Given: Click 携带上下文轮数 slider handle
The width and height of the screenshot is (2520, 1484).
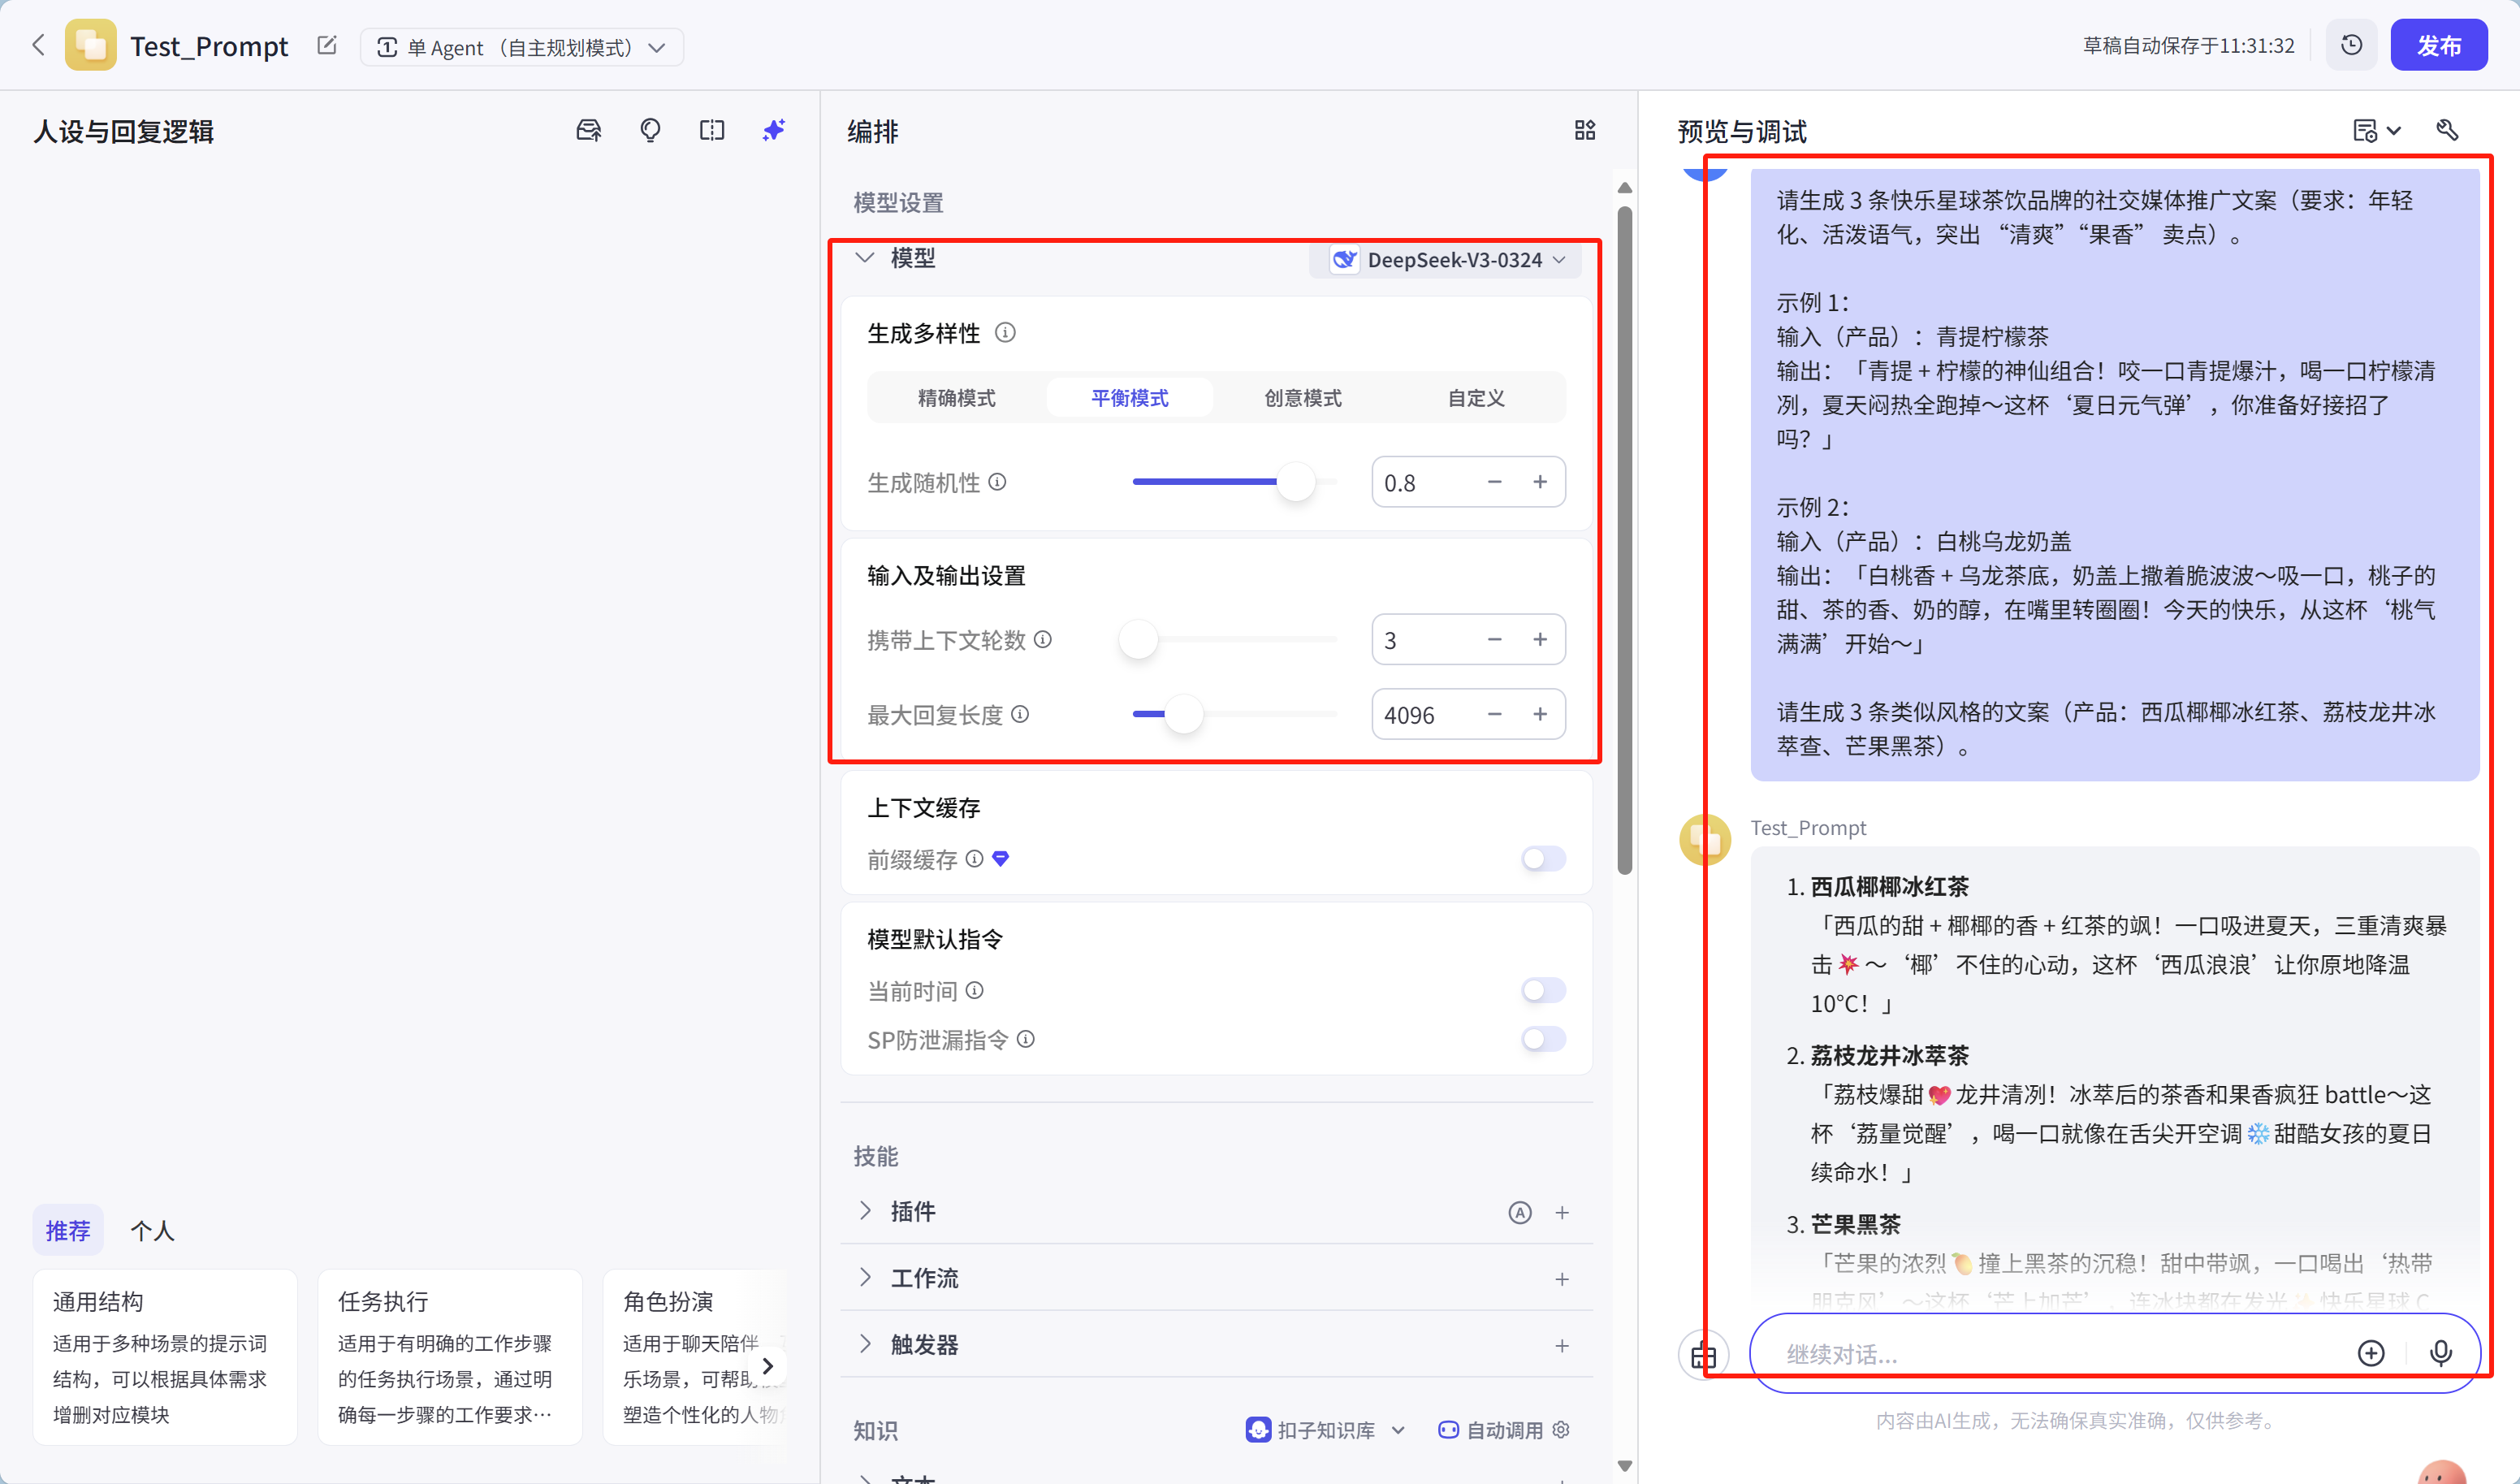Looking at the screenshot, I should [x=1138, y=639].
